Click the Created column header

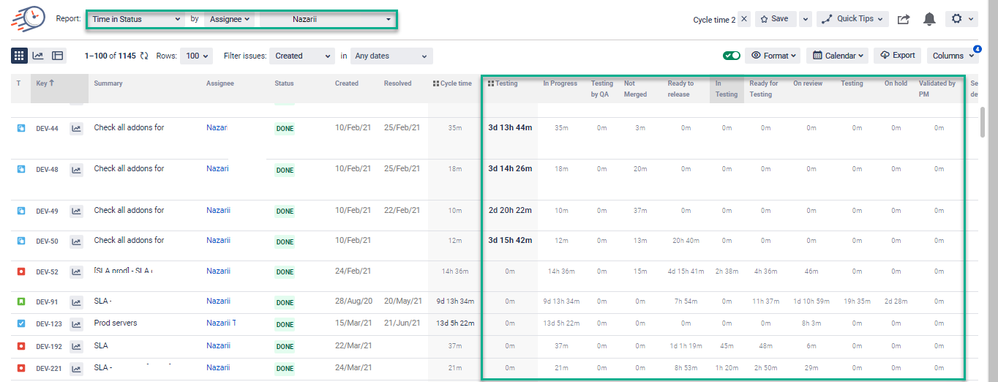(346, 83)
